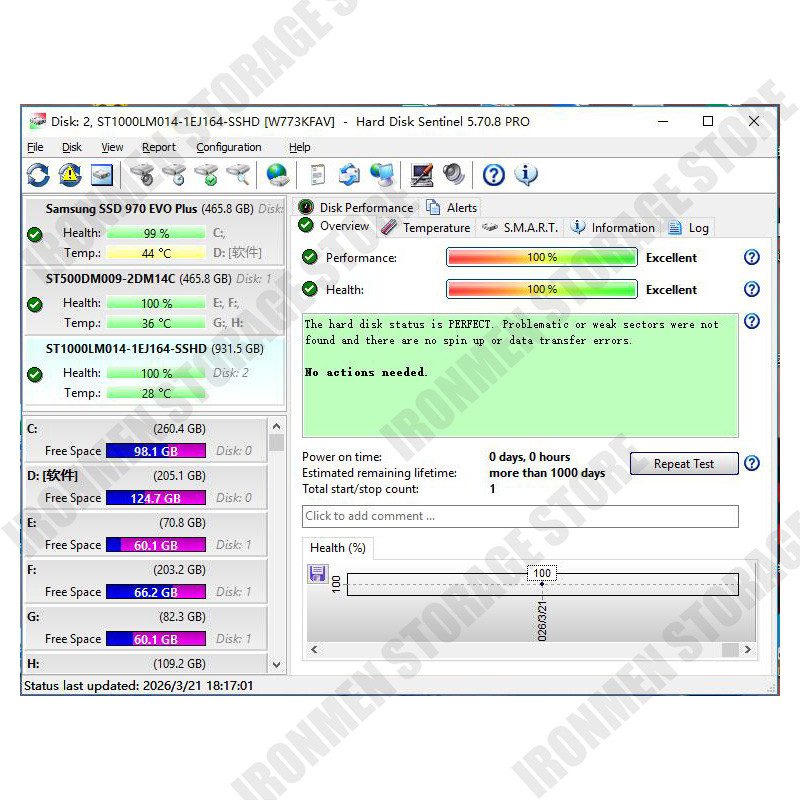Click the E: free space 60.1 GB bar

156,545
